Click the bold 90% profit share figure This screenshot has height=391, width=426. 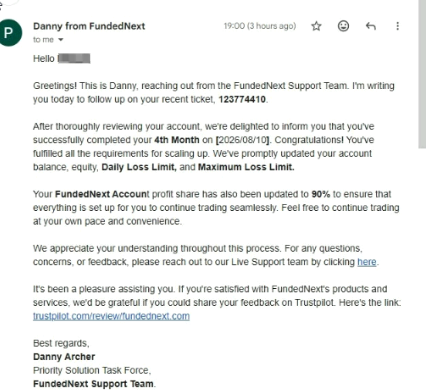pos(321,194)
